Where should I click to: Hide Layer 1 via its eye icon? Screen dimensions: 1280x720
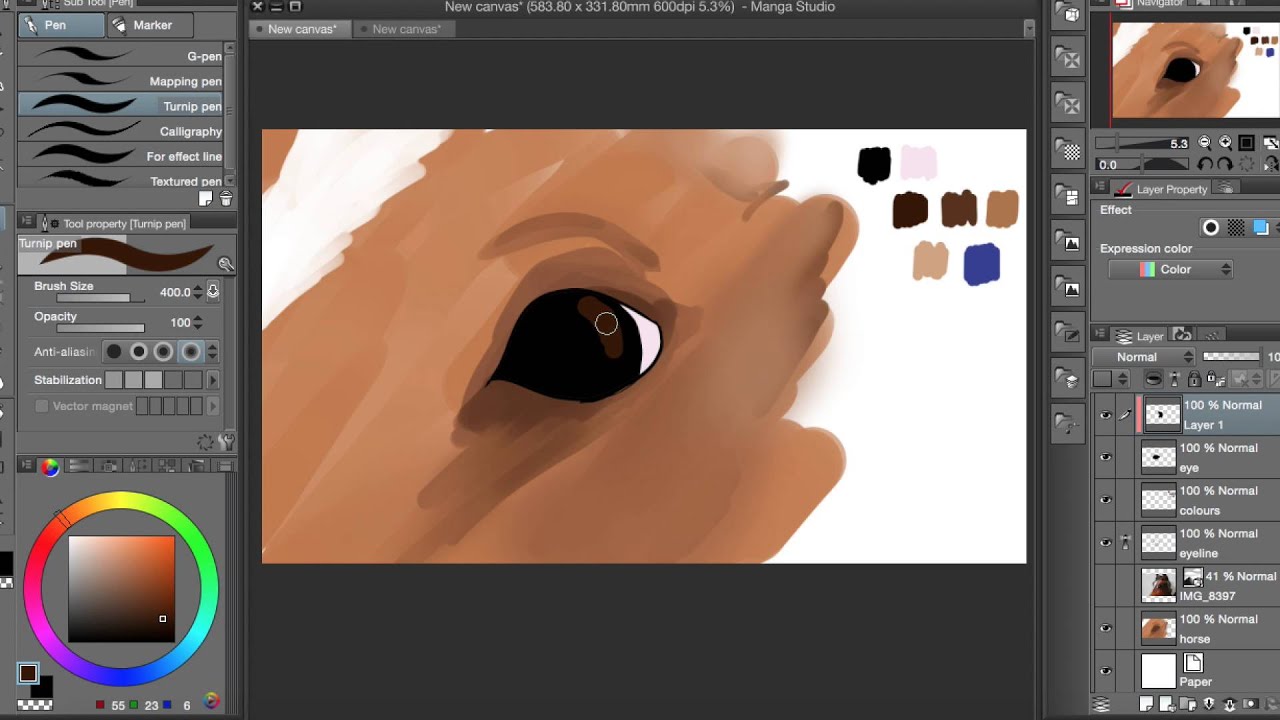tap(1105, 415)
